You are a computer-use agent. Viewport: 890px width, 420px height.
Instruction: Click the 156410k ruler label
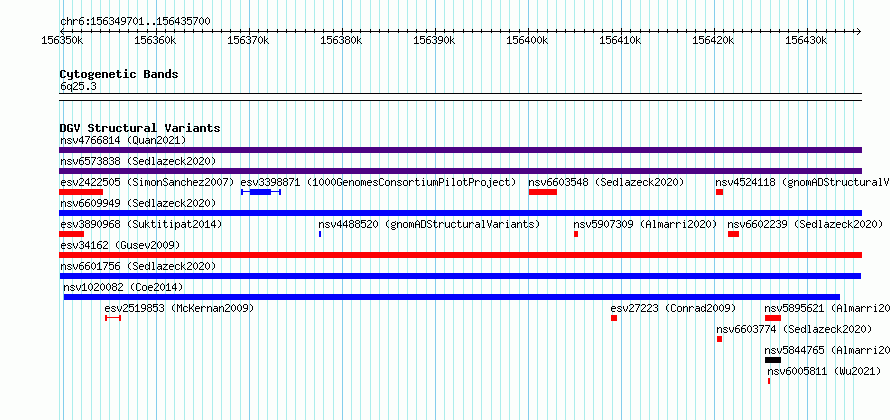[x=621, y=41]
